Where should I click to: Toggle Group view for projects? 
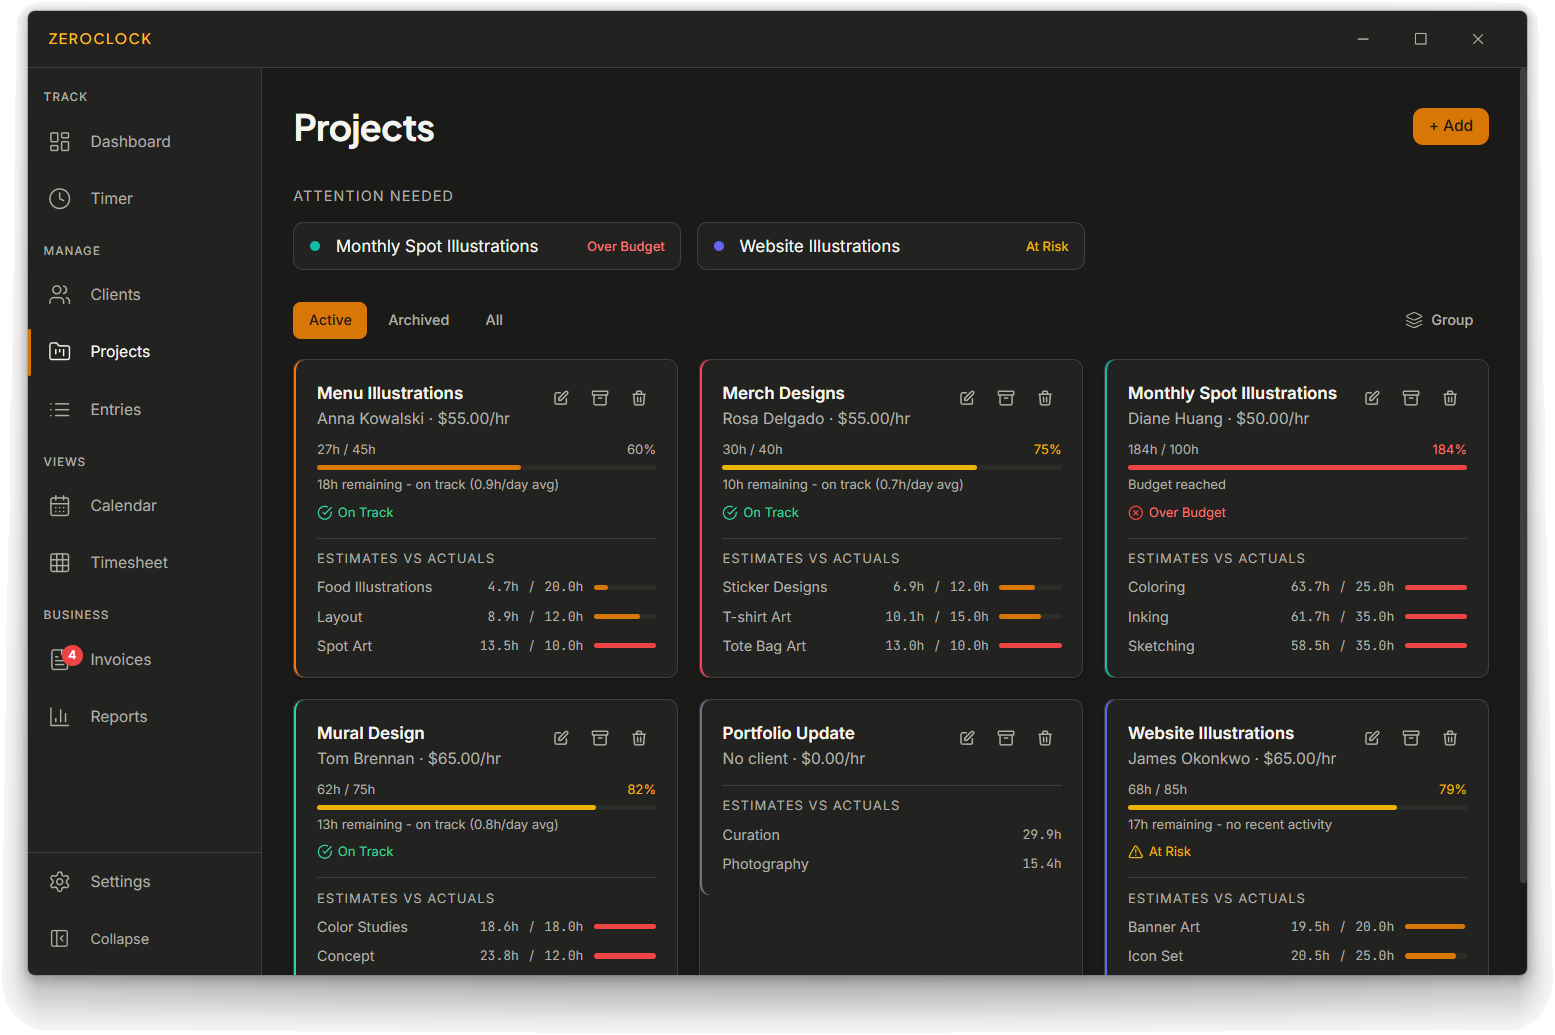[x=1439, y=320]
